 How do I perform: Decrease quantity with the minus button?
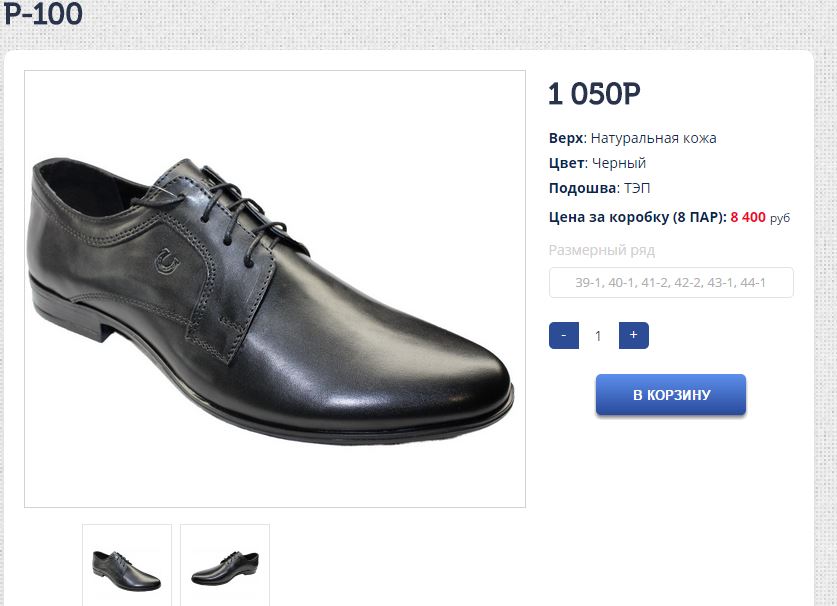click(x=564, y=336)
